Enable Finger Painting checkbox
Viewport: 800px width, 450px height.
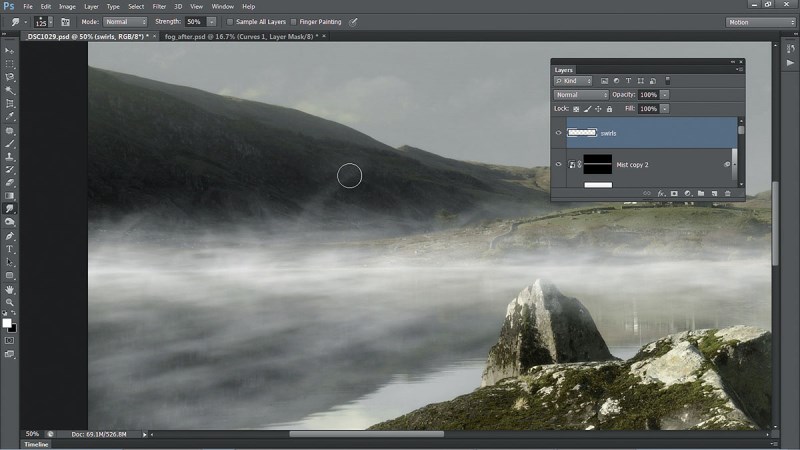(293, 22)
